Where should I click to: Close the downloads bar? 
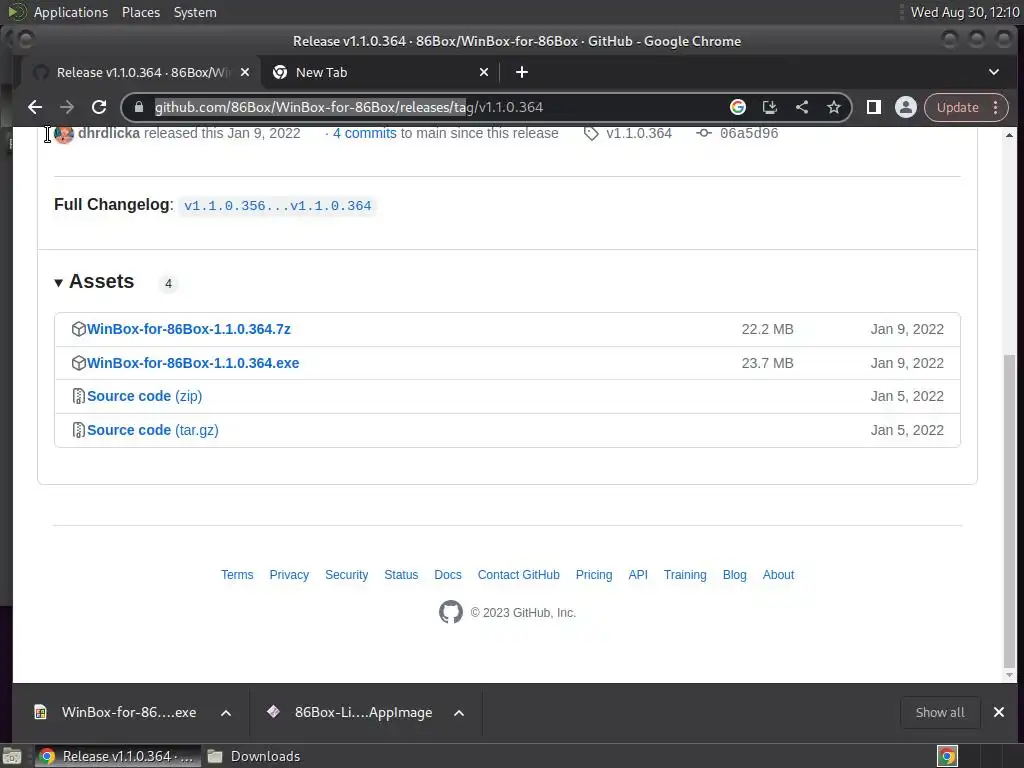999,712
